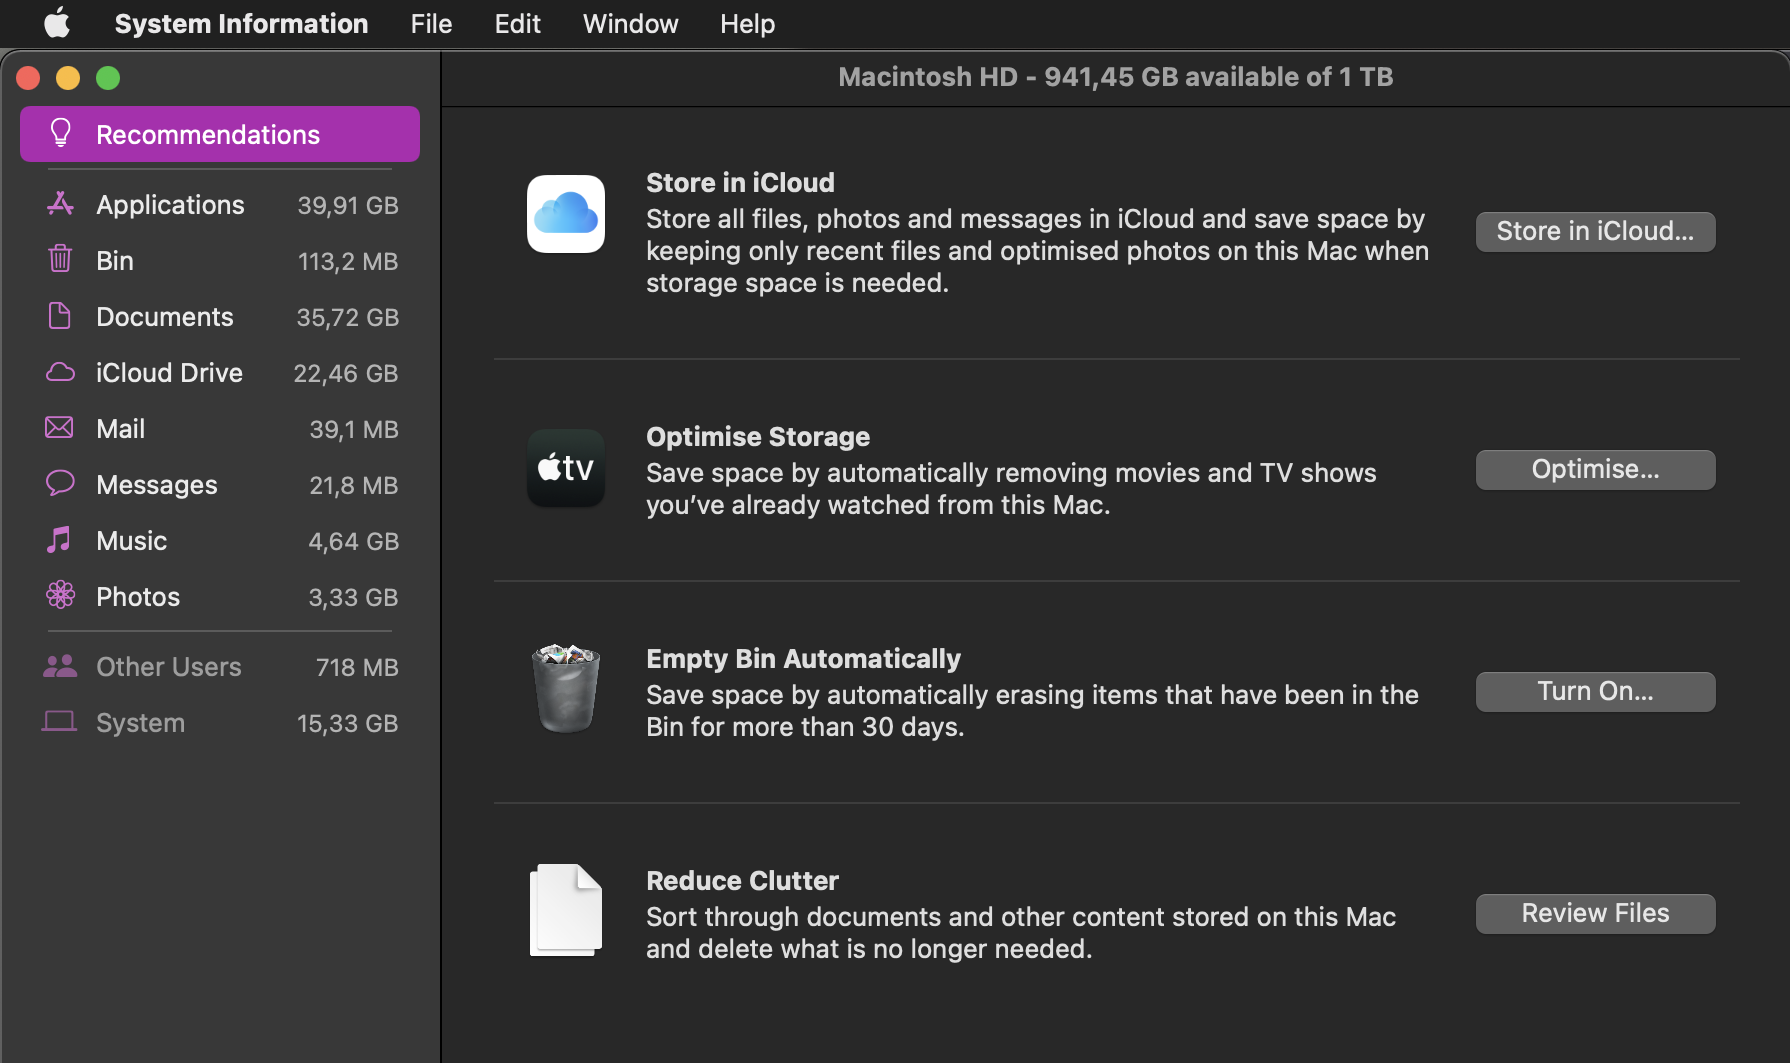1790x1063 pixels.
Task: Click the 39,91 GB Applications size
Action: [x=348, y=205]
